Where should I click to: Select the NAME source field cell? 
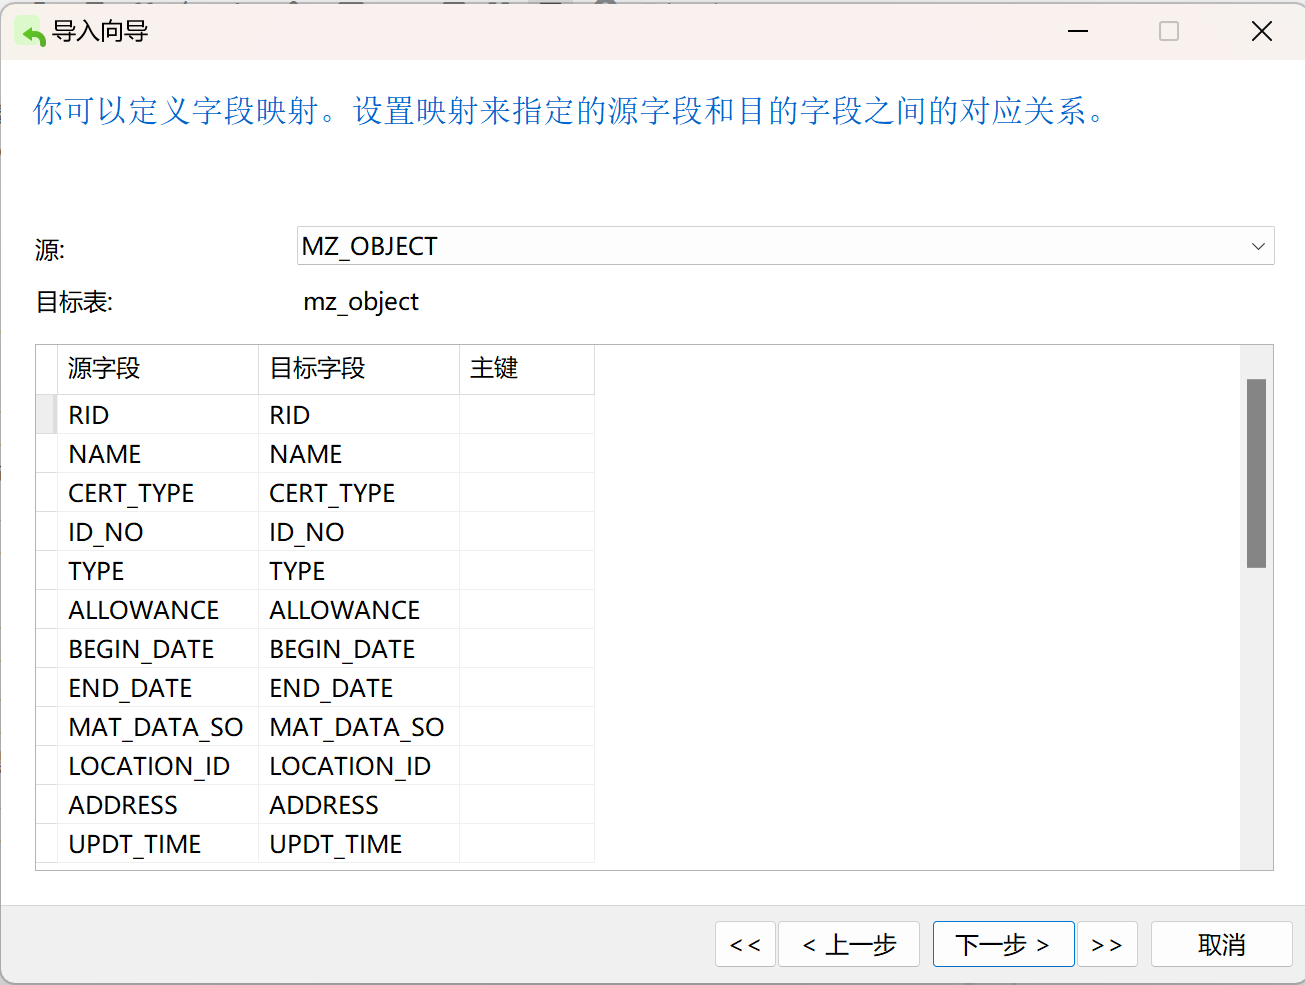158,454
